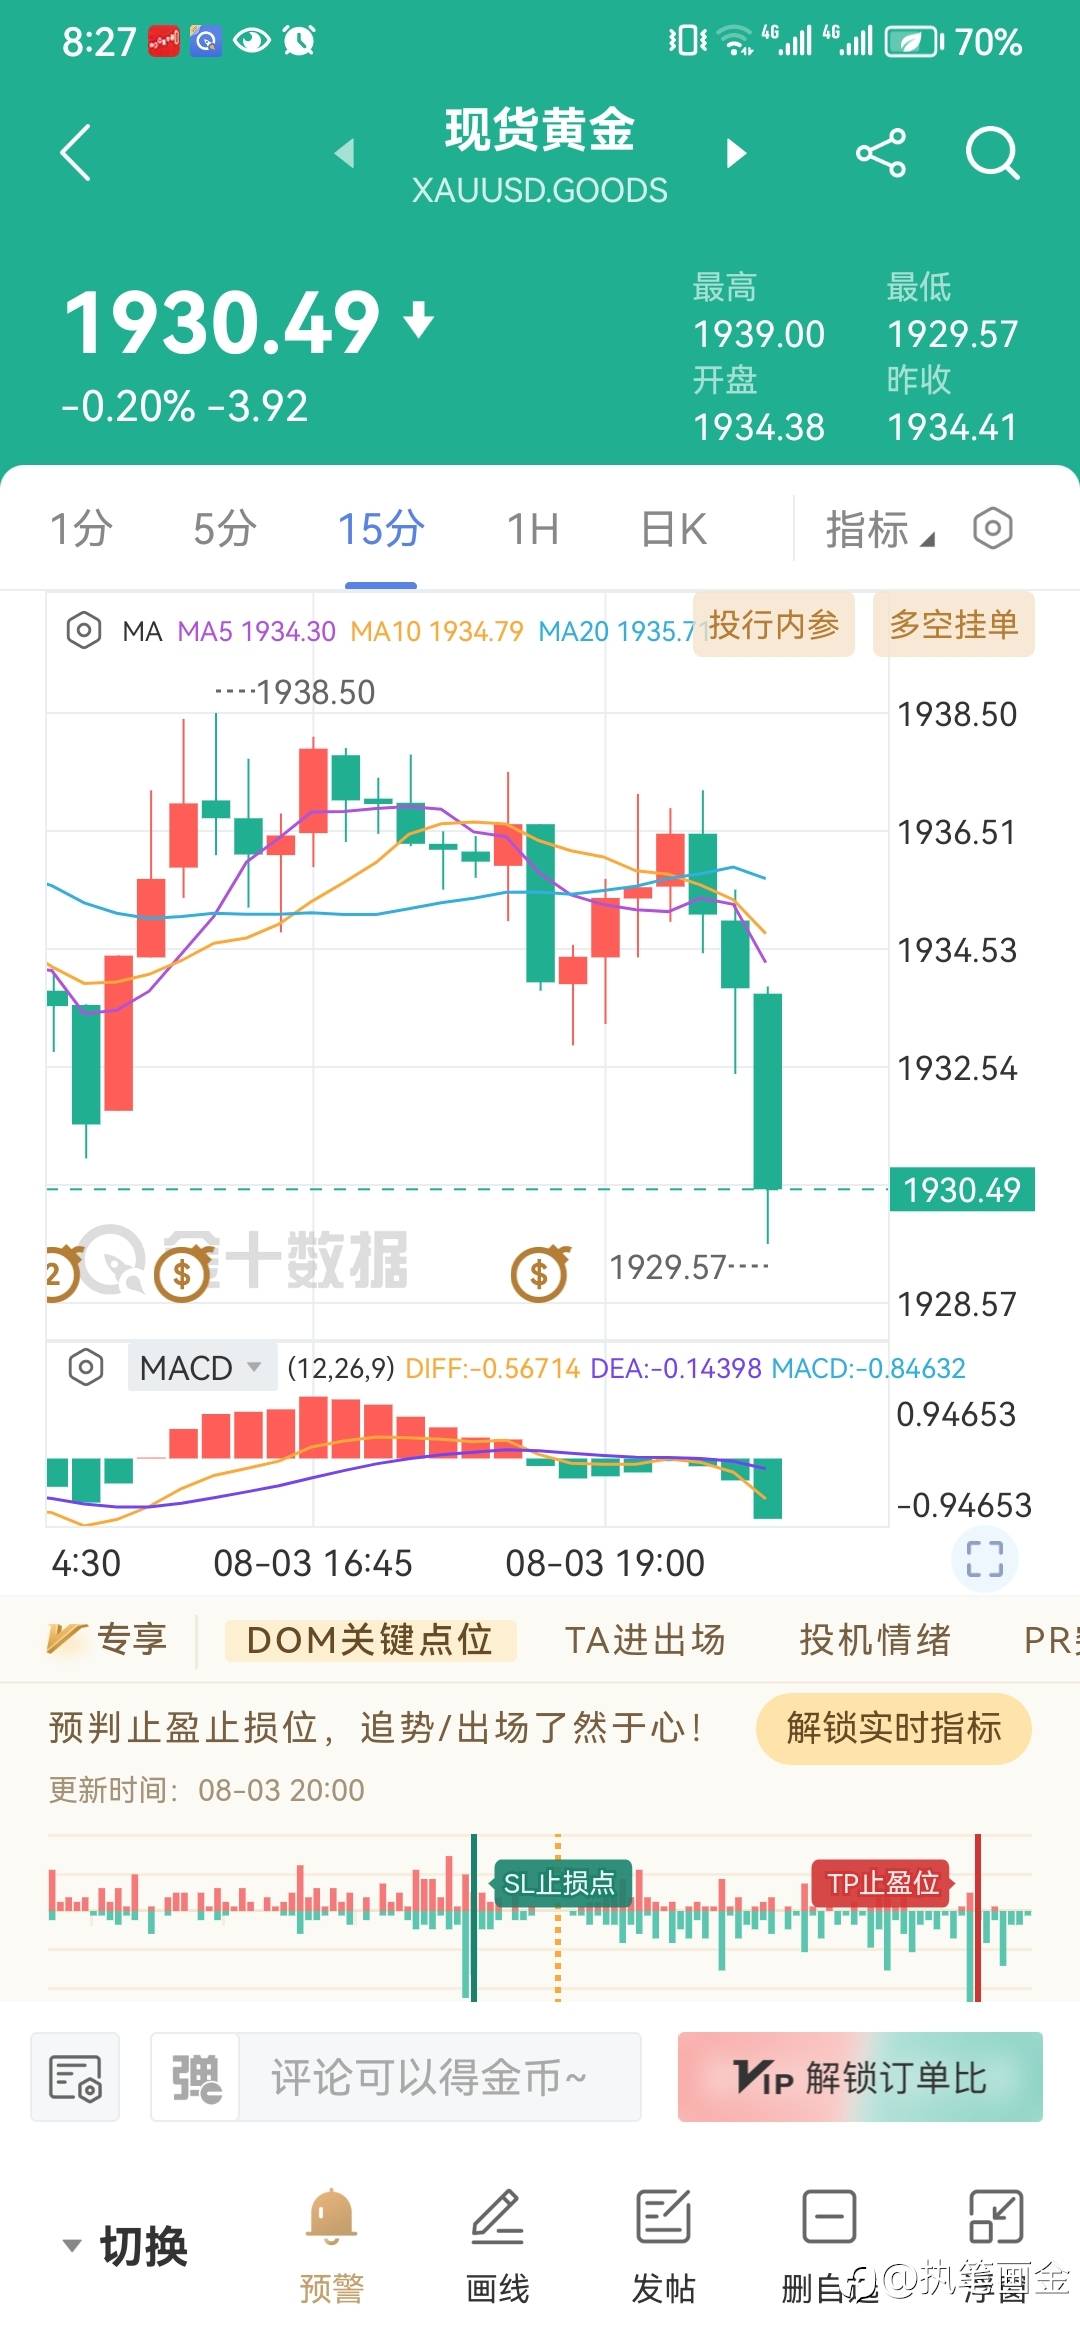The height and width of the screenshot is (2340, 1080).
Task: Select the TA进出场 tab
Action: (645, 1640)
